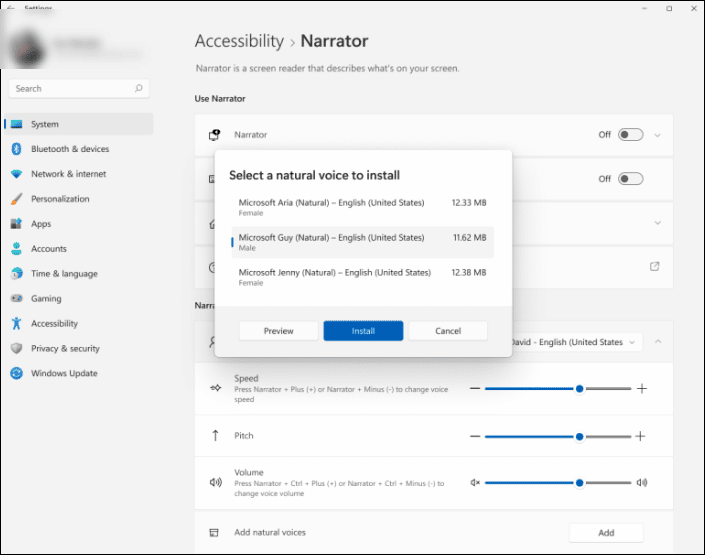Click the Speed sparkle icon

point(215,388)
